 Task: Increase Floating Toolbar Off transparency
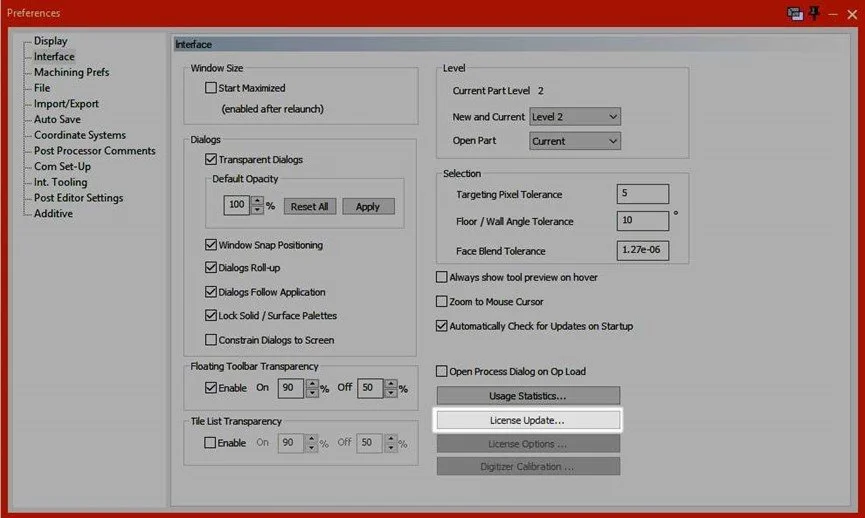point(391,383)
